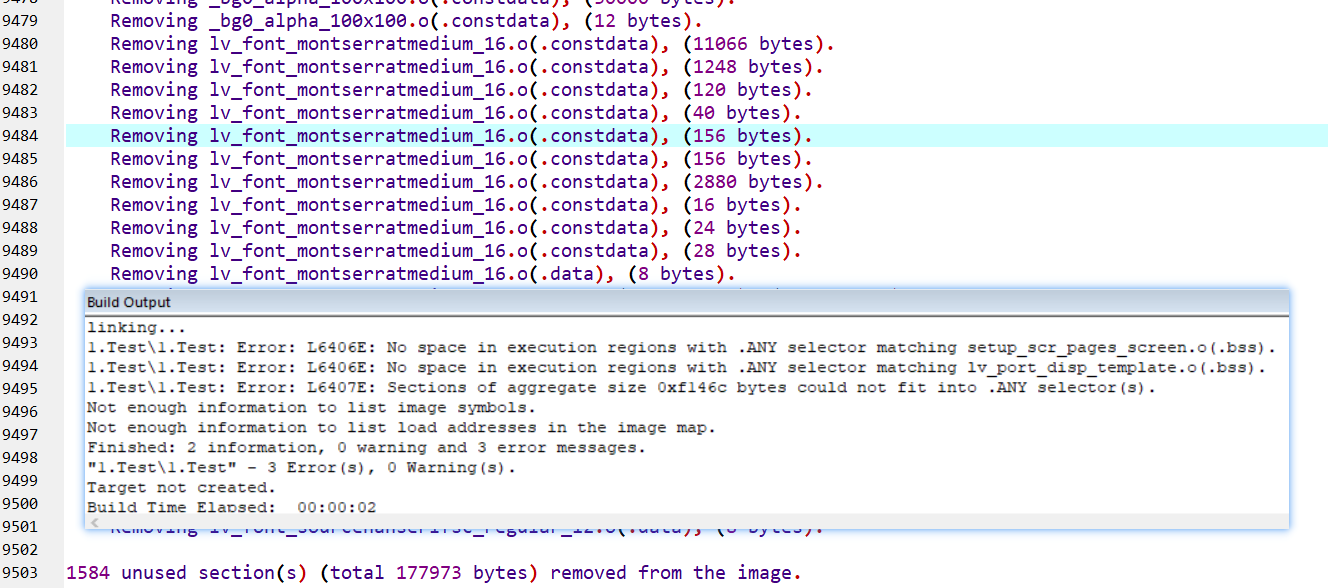Click line number 9491 in the gutter
Viewport: 1328px width, 588px height.
[20, 296]
